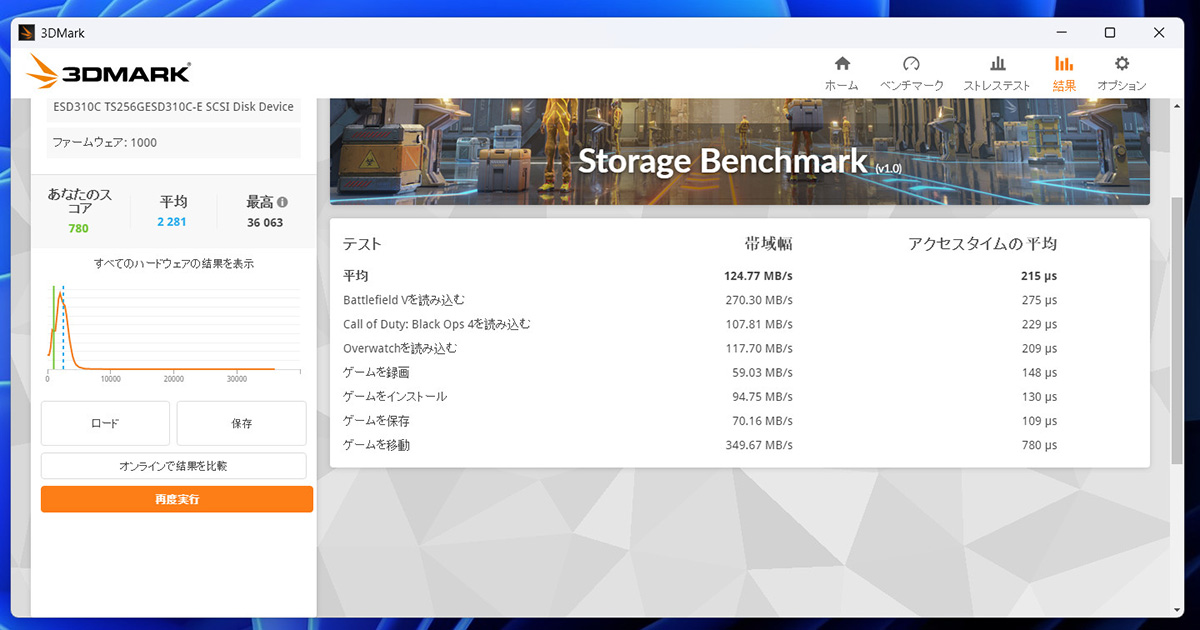
Task: Click the scrollbar down arrow
Action: click(1177, 609)
